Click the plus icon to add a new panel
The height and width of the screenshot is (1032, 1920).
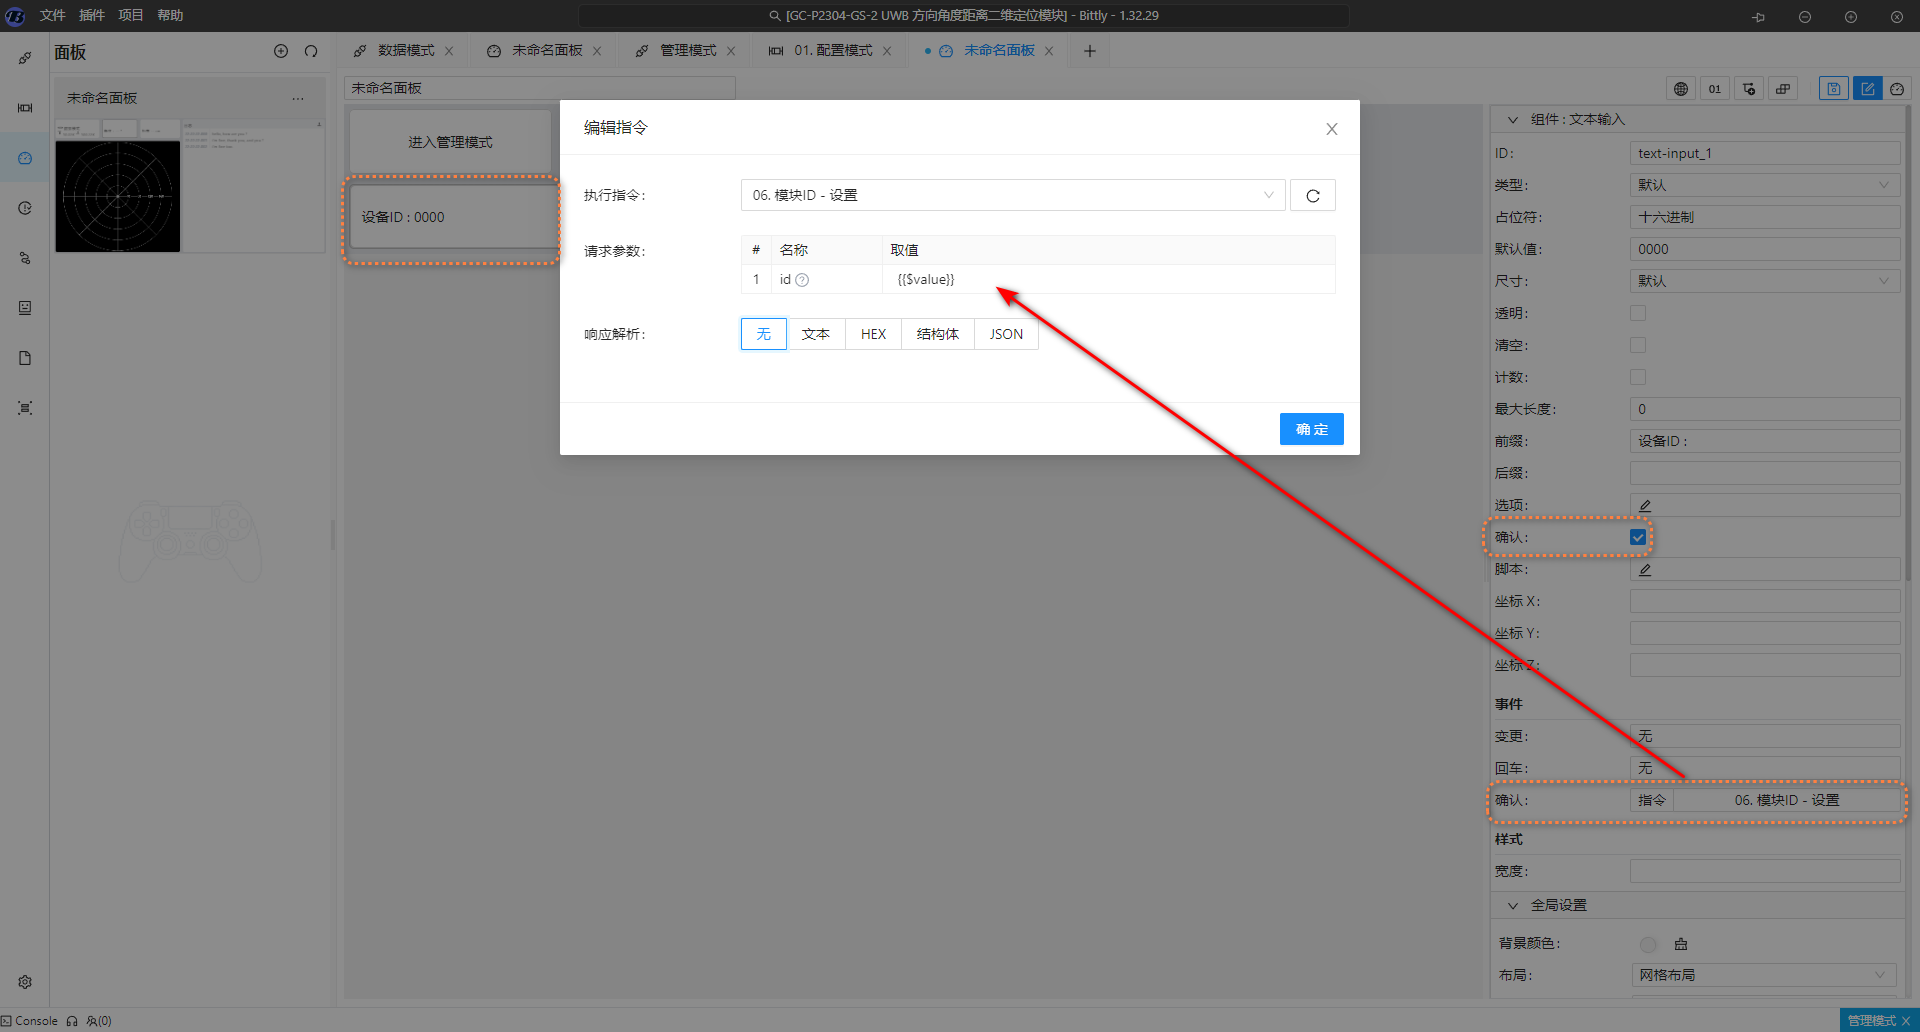tap(281, 51)
